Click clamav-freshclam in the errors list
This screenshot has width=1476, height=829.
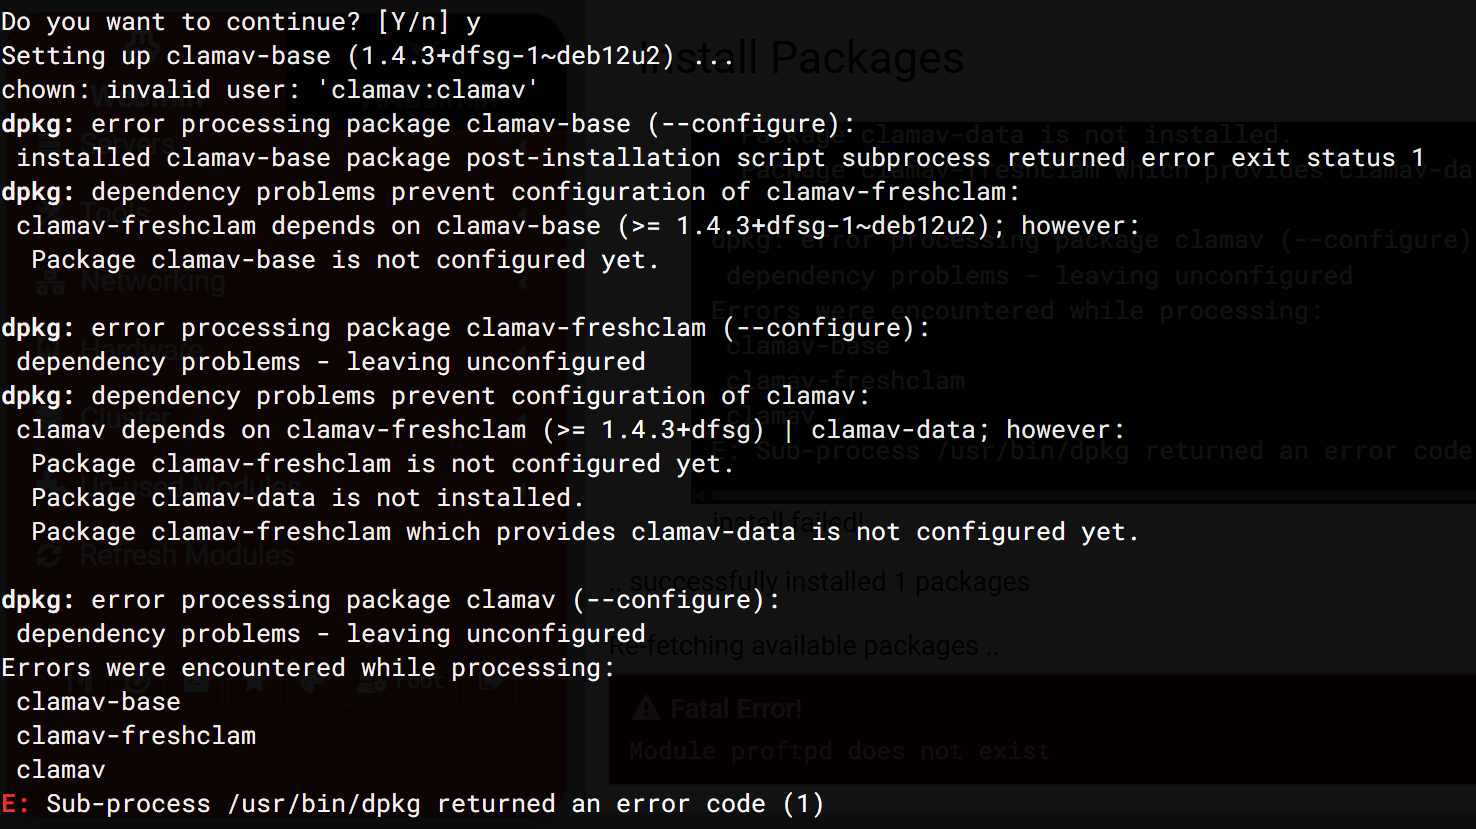[136, 736]
